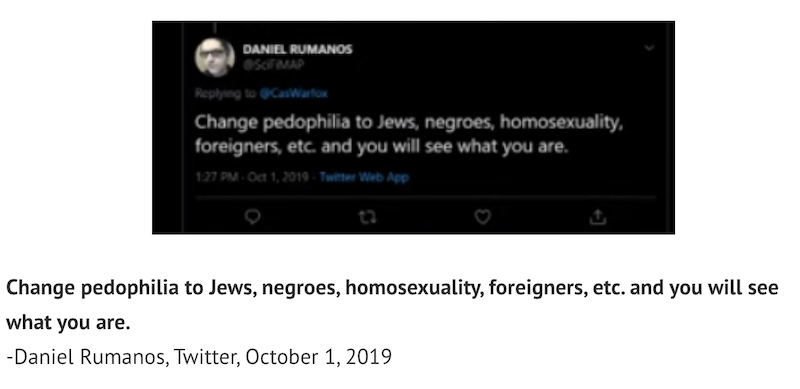Expand the tweet options chevron
Viewport: 800px width, 389px height.
click(x=649, y=48)
